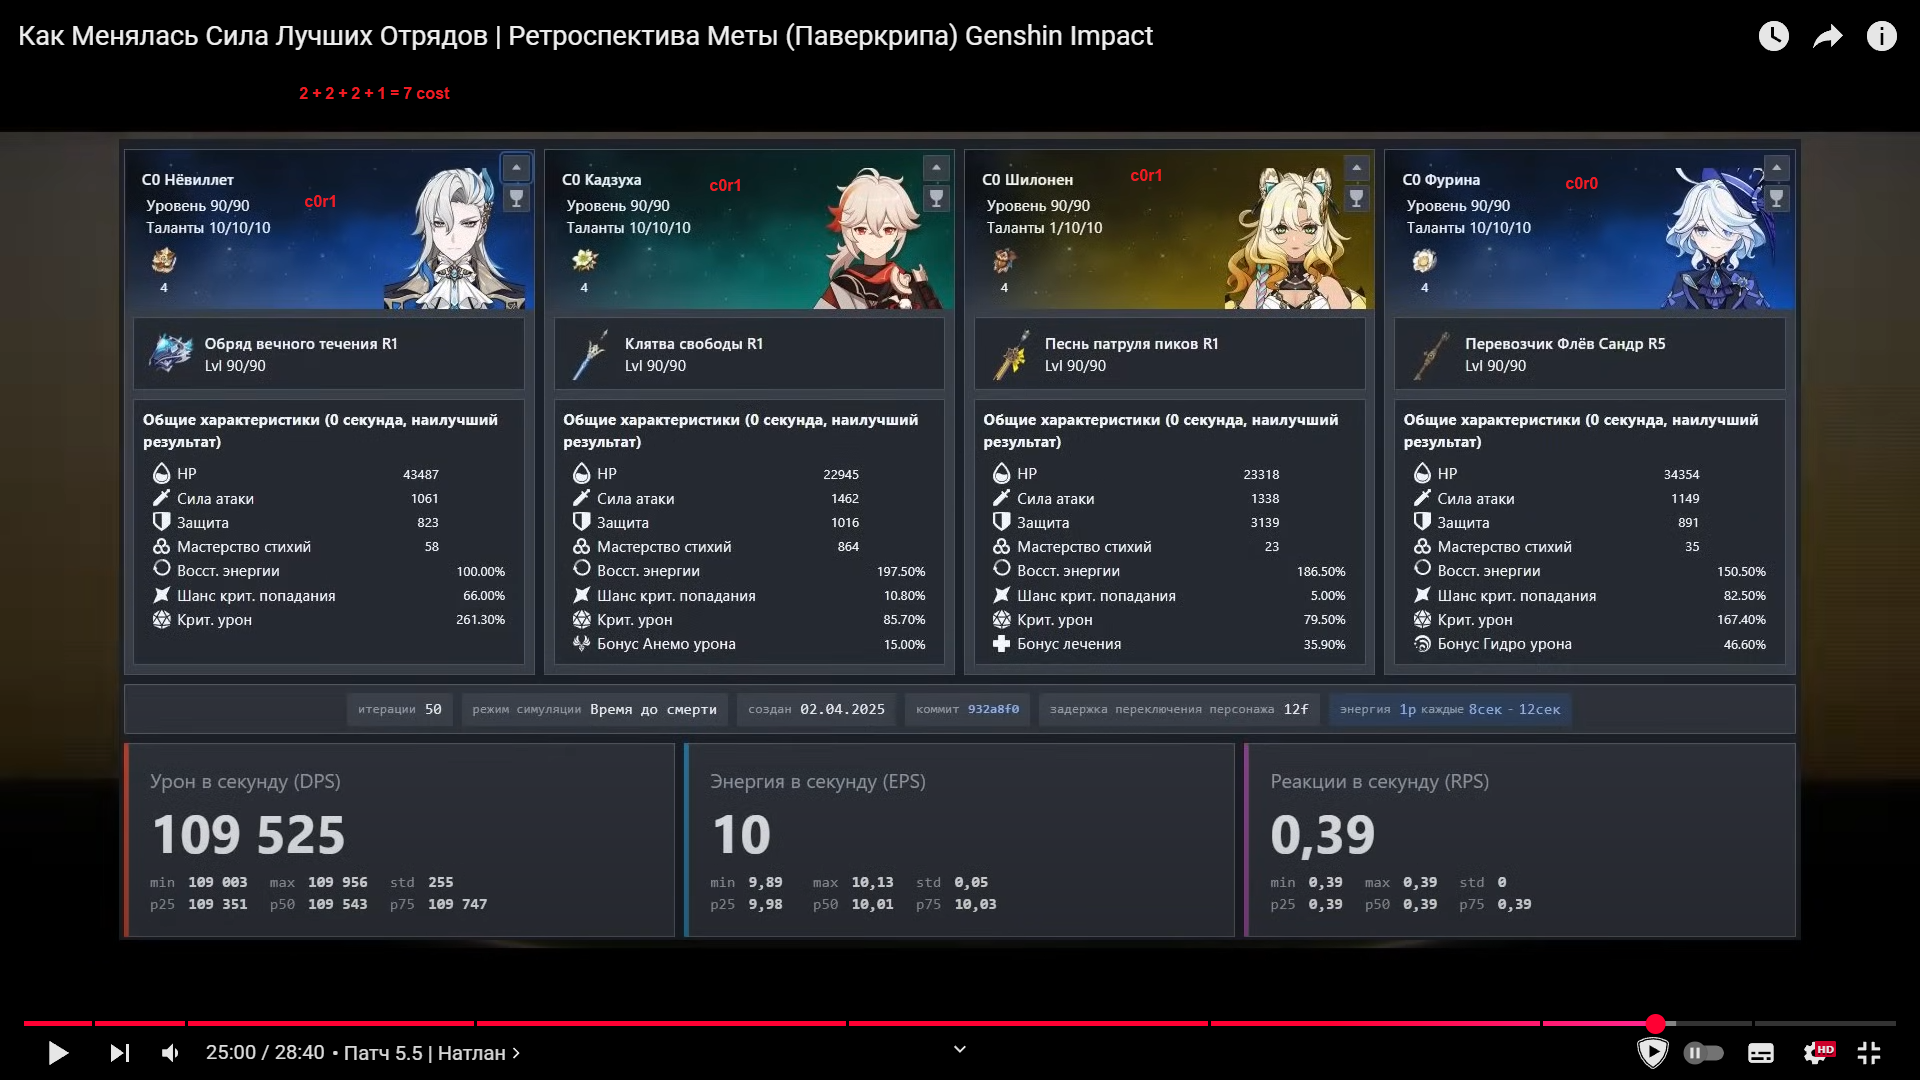Click the trophy icon on the Шилонен card
This screenshot has height=1080, width=1920.
tap(1356, 198)
